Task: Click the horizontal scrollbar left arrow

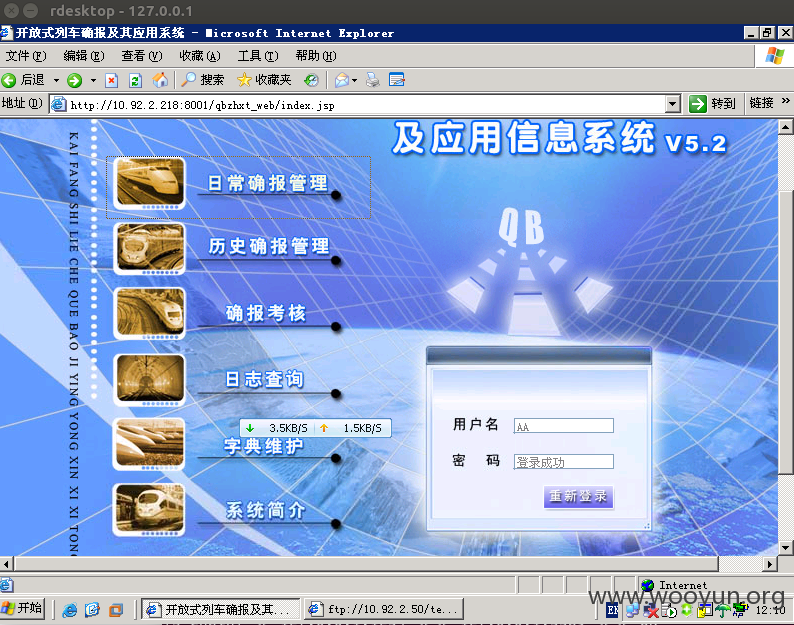Action: pos(7,564)
